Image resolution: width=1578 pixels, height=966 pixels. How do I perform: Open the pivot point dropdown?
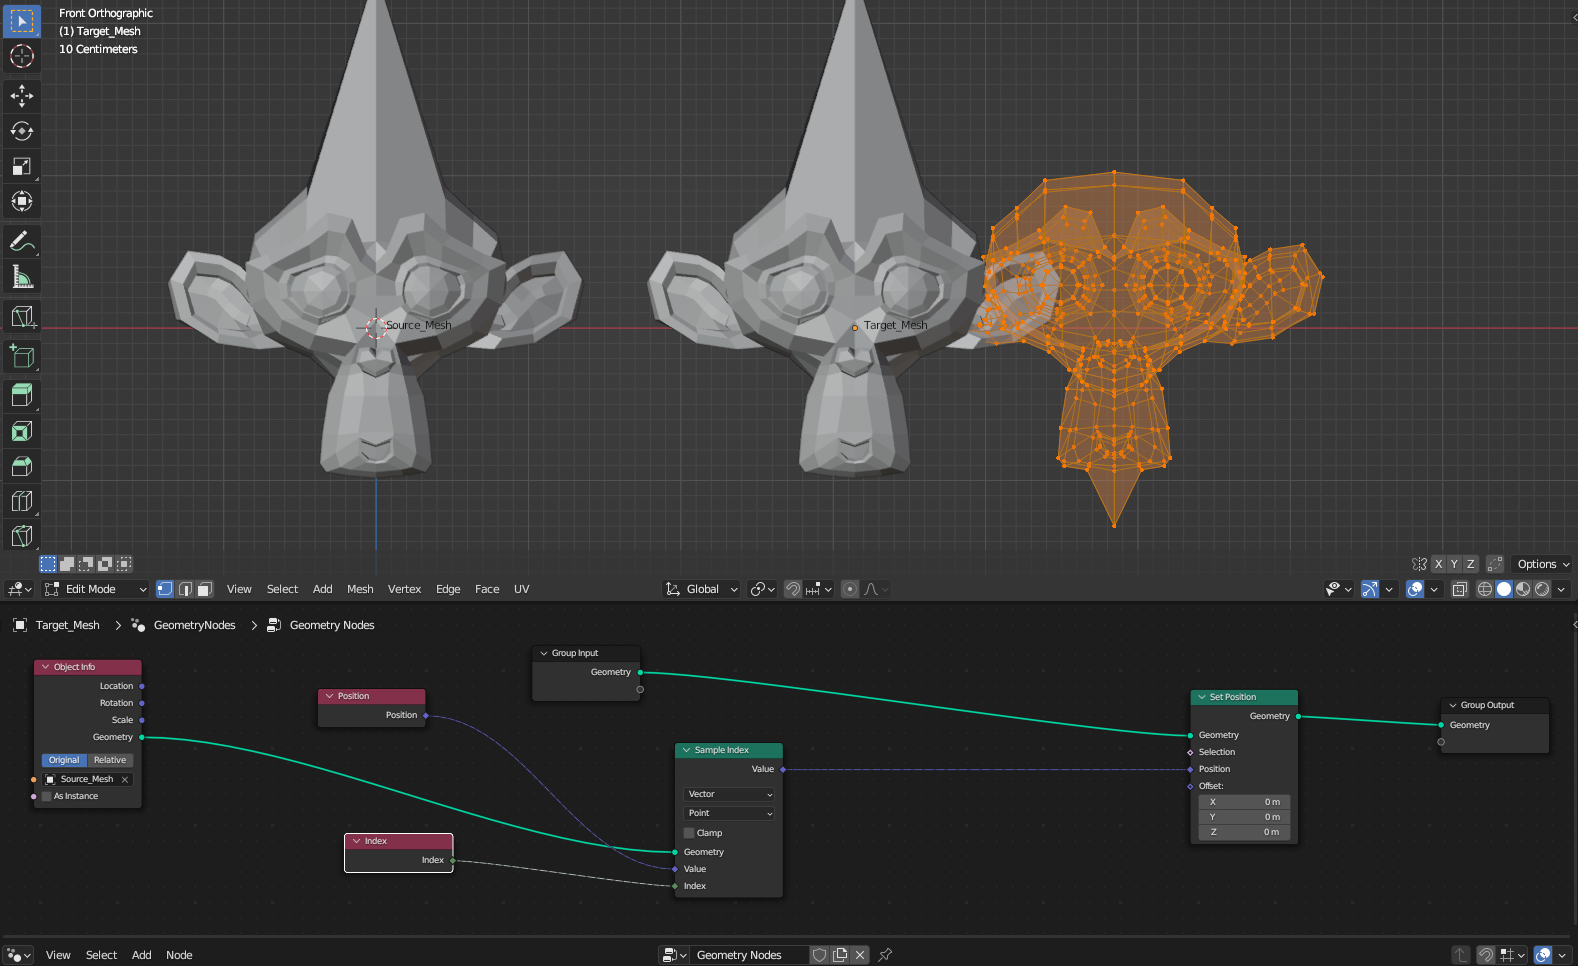point(763,589)
